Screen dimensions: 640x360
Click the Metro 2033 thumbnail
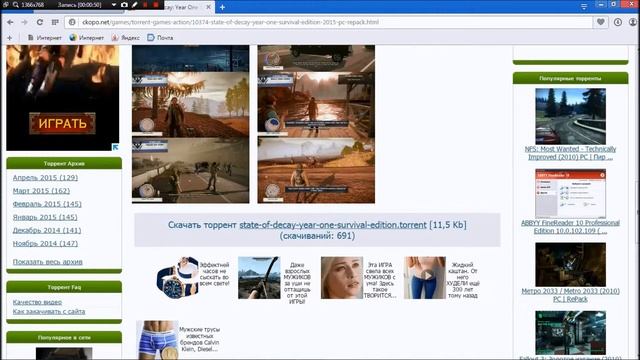570,264
